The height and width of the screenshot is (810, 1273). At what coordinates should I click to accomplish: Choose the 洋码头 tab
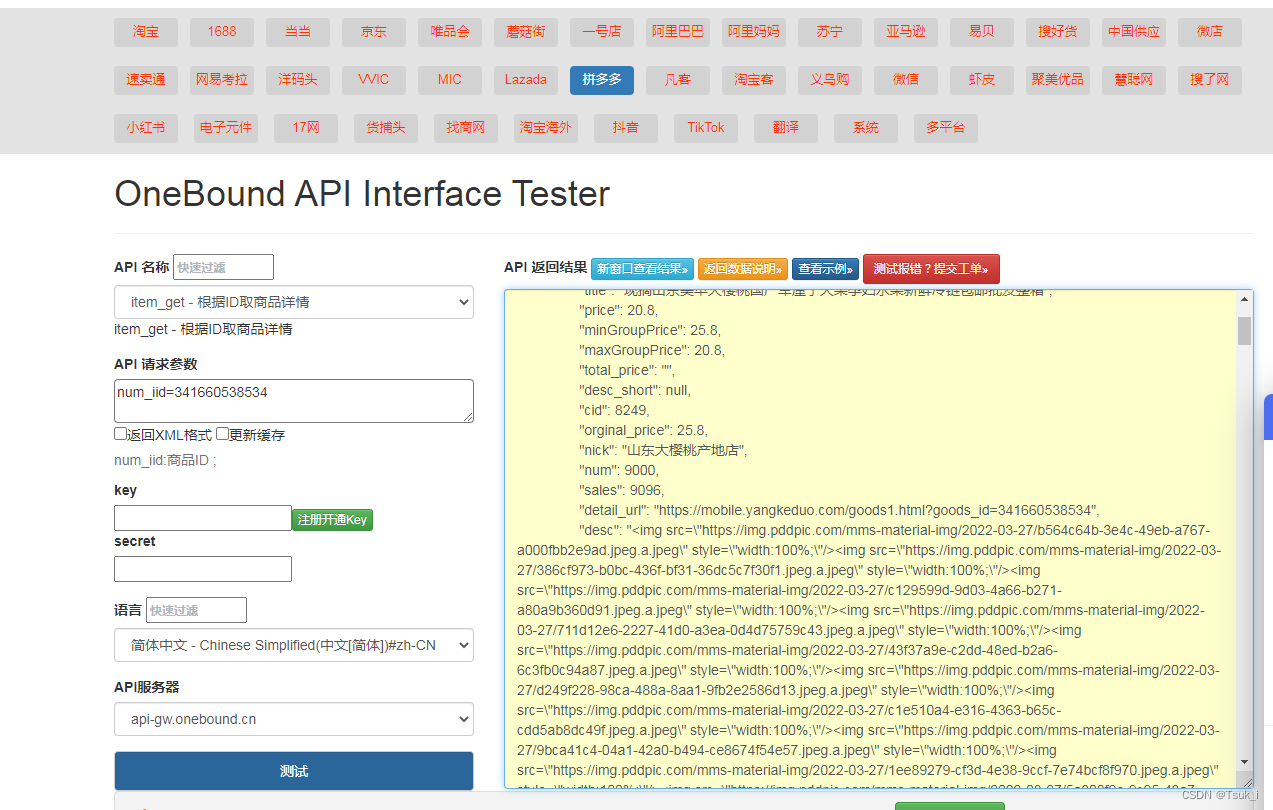[x=298, y=80]
